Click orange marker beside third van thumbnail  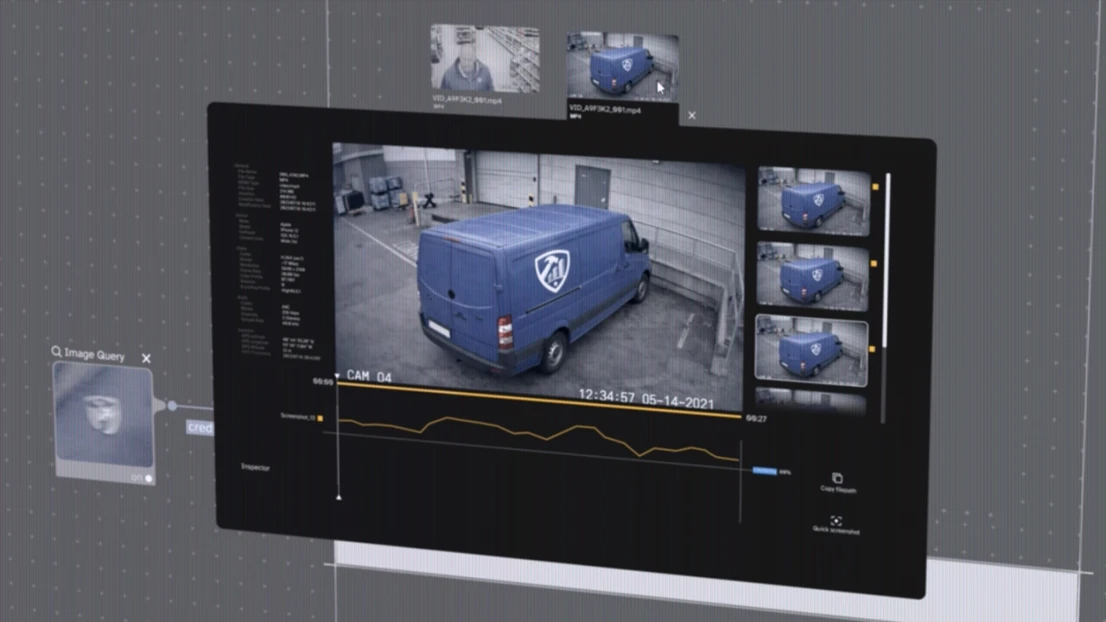coord(873,349)
